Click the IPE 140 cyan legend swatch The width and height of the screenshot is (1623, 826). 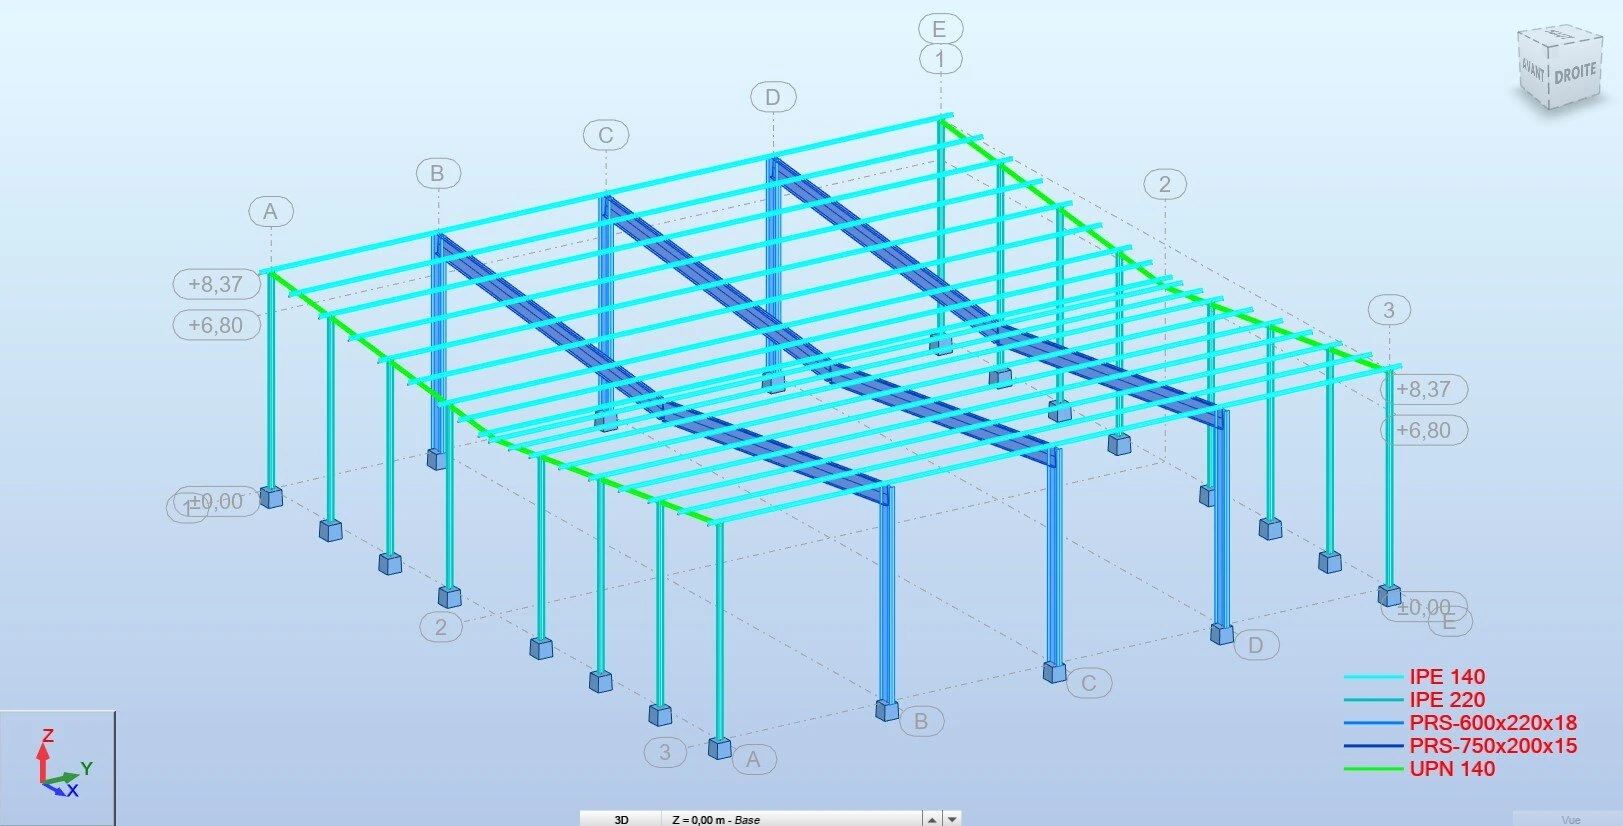click(1372, 677)
